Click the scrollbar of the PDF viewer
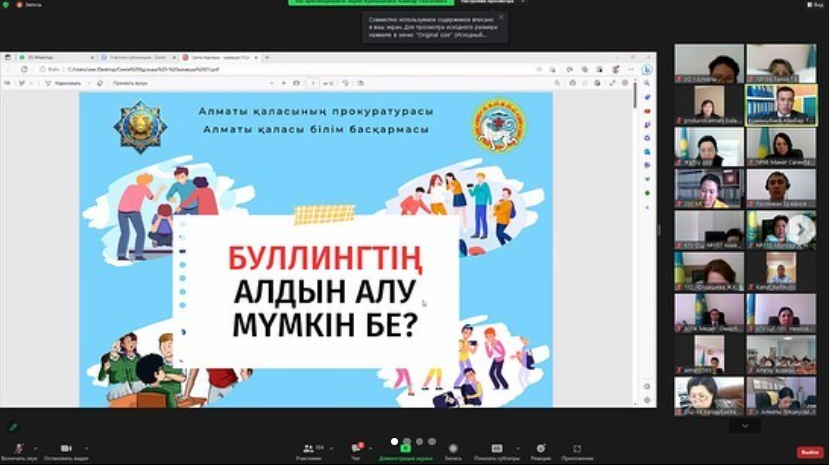This screenshot has height=465, width=830. coord(636,95)
